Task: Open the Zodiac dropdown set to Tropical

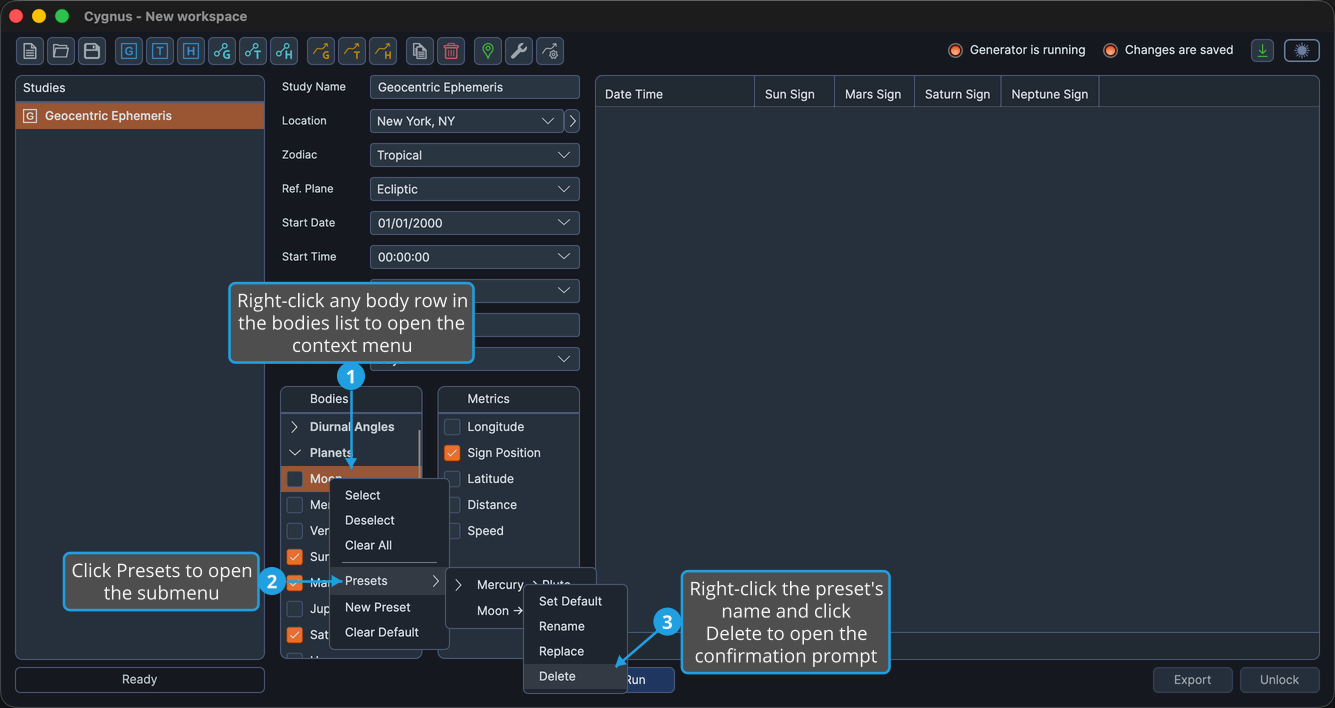Action: tap(474, 155)
